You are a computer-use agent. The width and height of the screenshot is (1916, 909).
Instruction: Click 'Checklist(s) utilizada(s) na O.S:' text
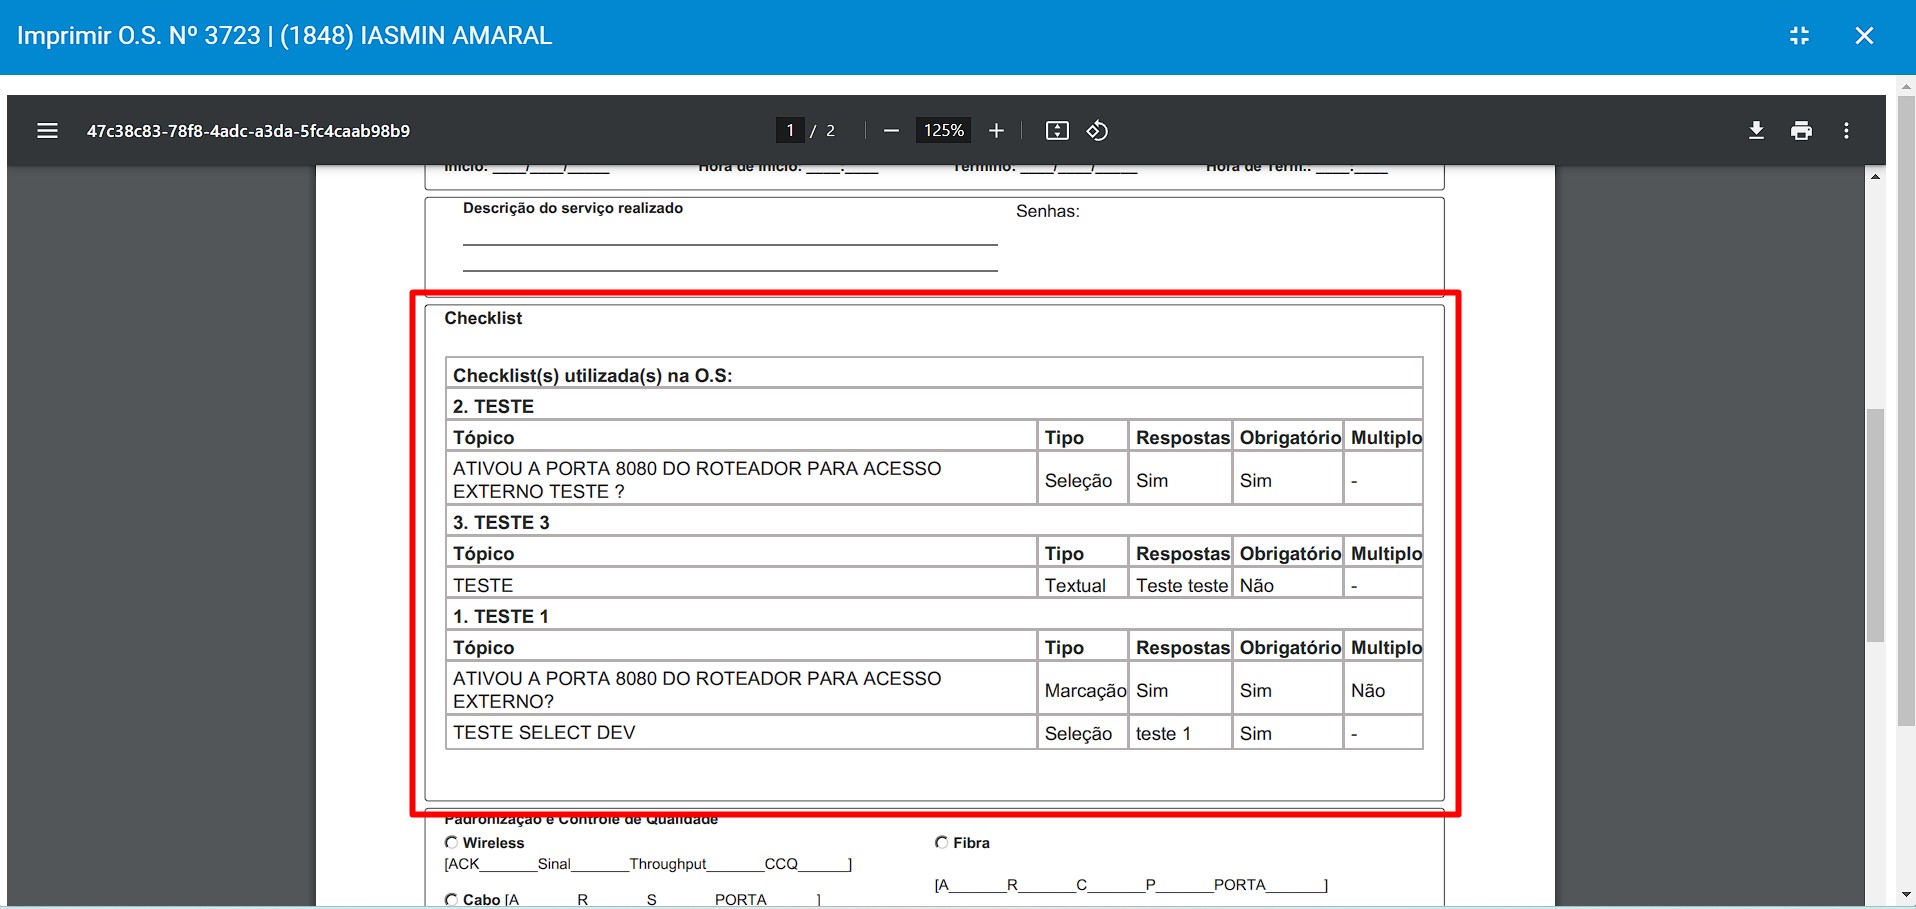click(592, 376)
